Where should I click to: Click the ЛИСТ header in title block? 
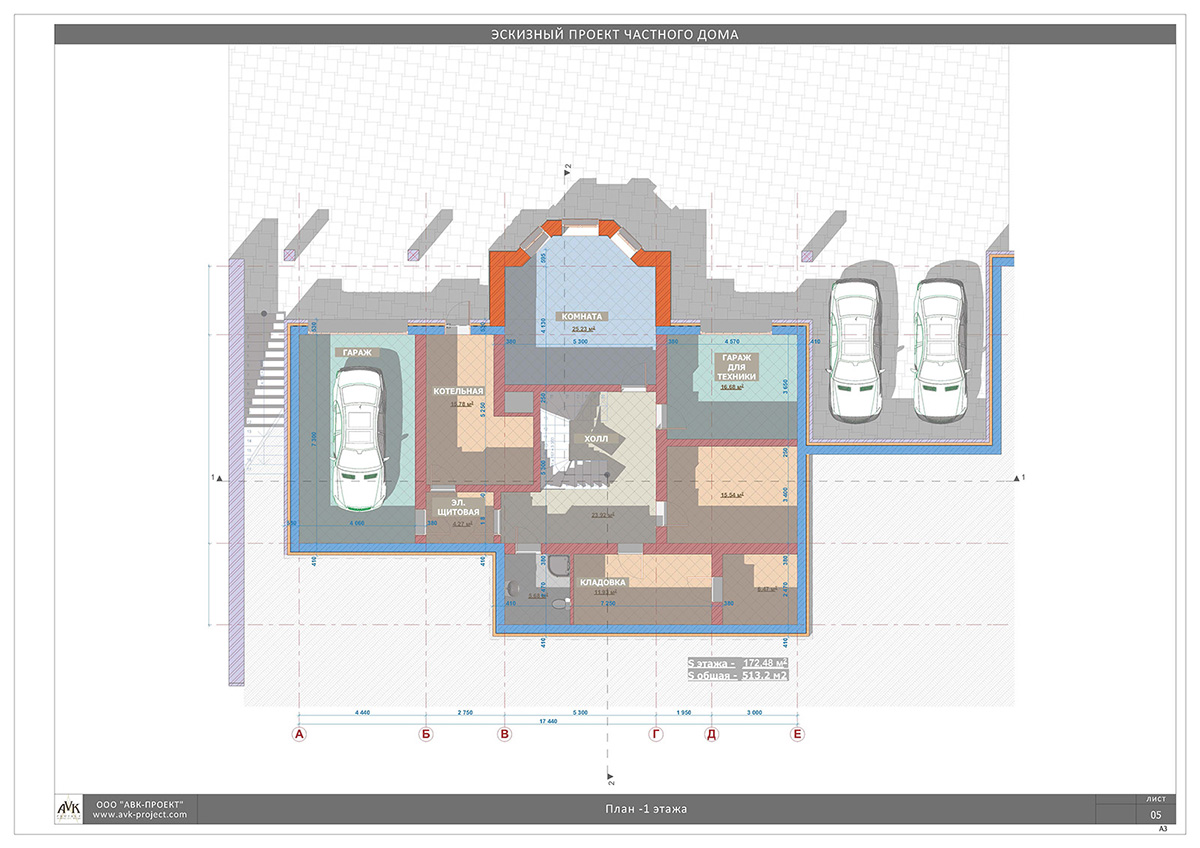tap(1155, 799)
